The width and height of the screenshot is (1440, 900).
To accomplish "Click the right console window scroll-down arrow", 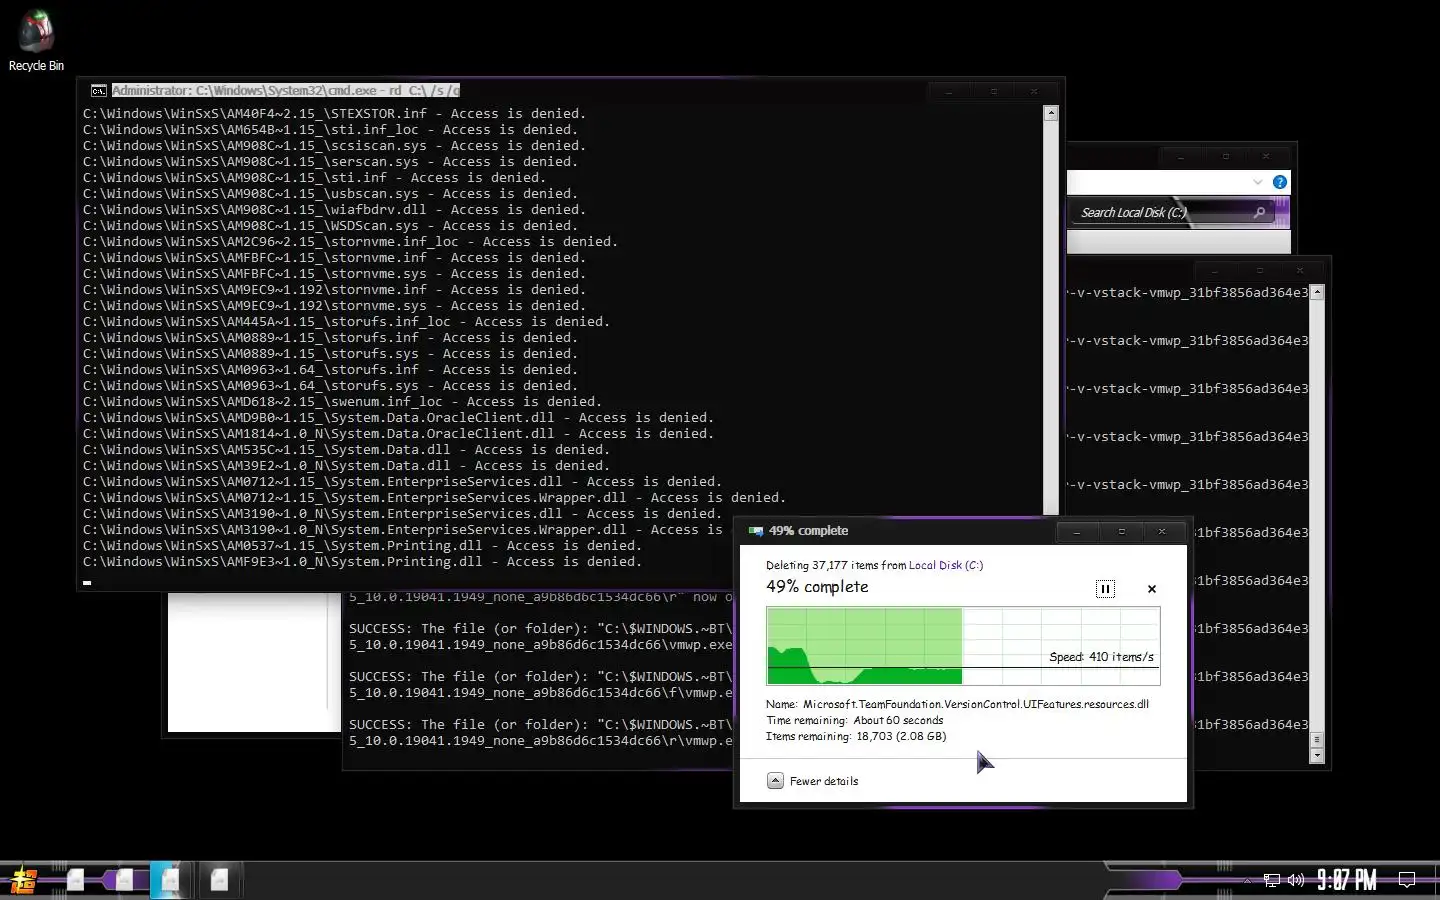I will [x=1317, y=756].
